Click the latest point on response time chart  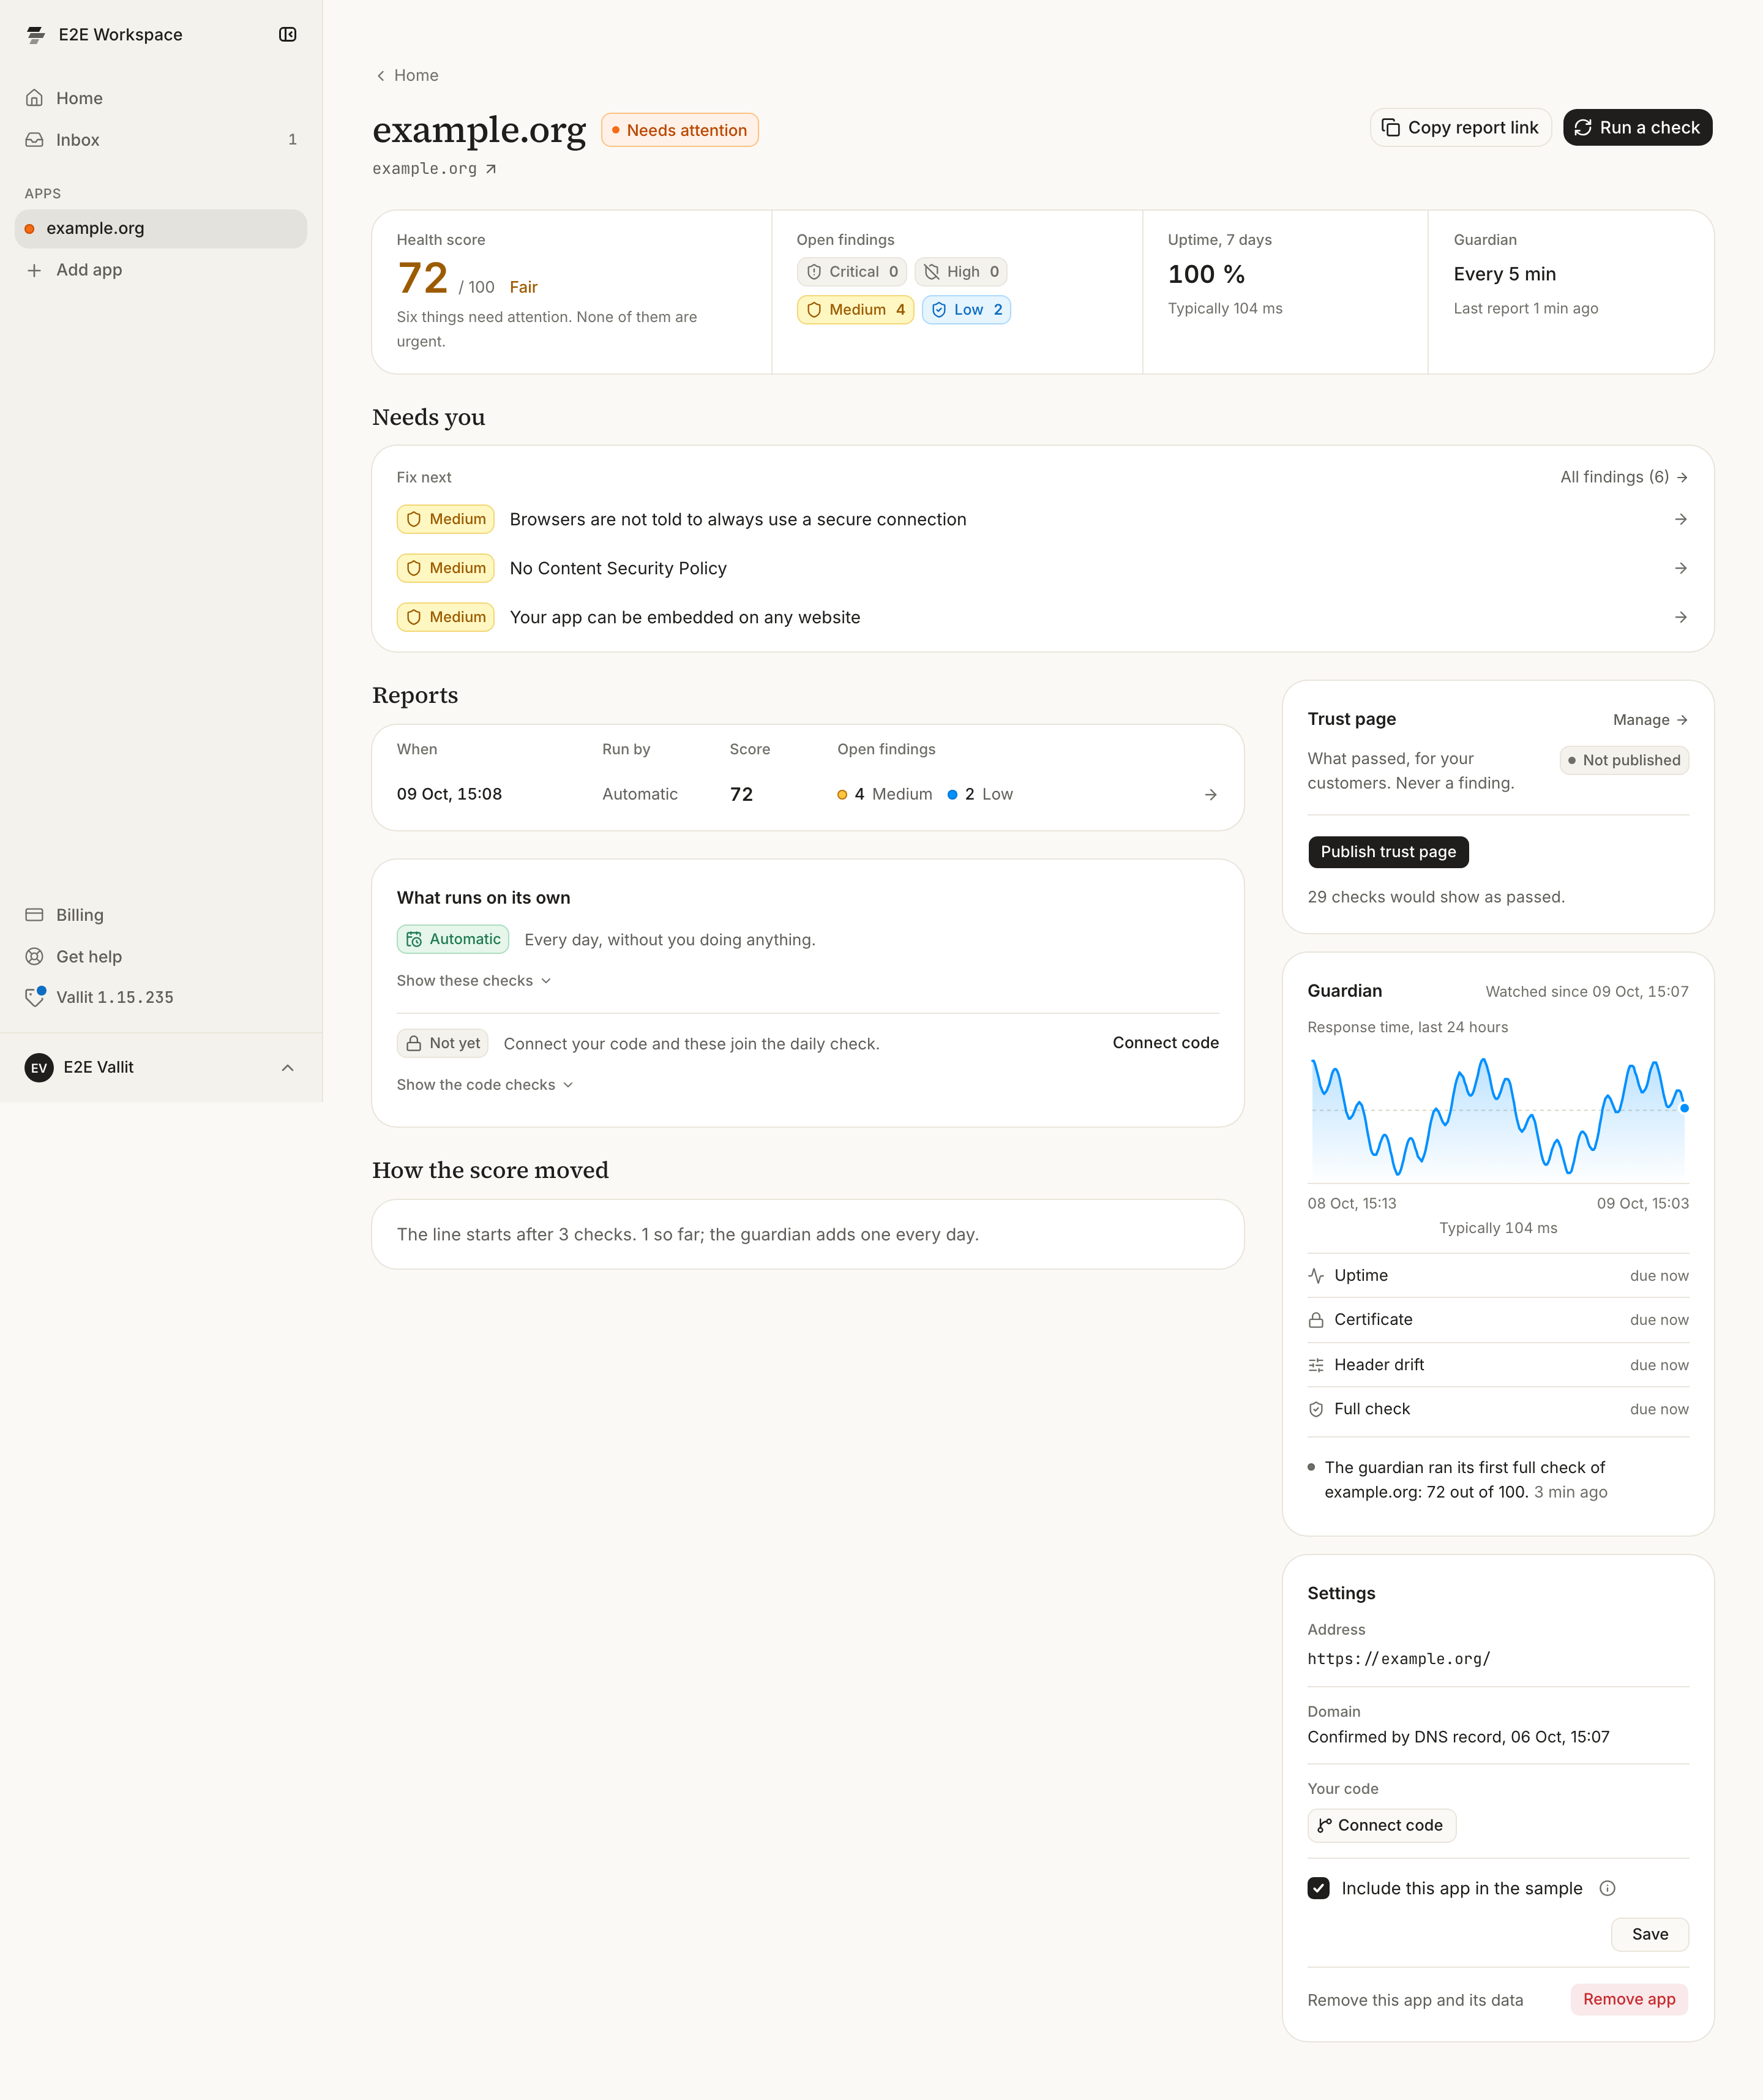(x=1684, y=1108)
